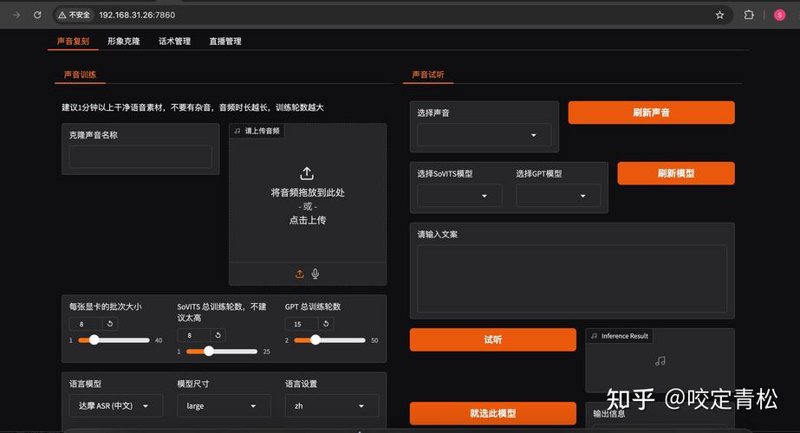Open the 选择SoVITS模型 dropdown
800x433 pixels.
point(459,196)
